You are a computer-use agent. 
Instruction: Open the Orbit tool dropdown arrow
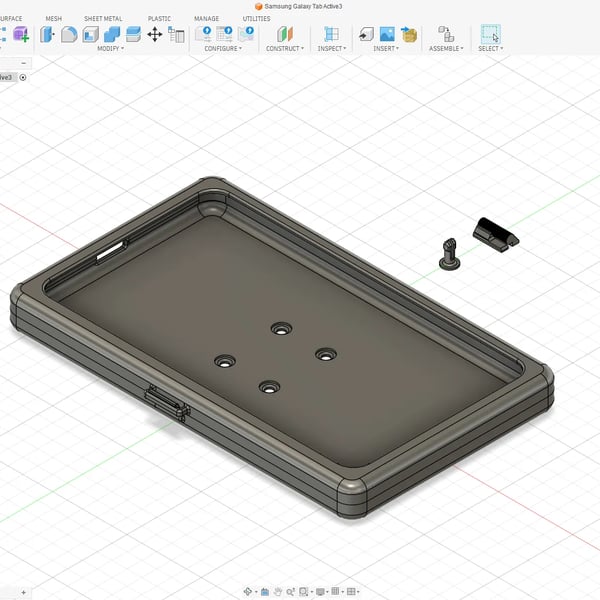[x=254, y=592]
